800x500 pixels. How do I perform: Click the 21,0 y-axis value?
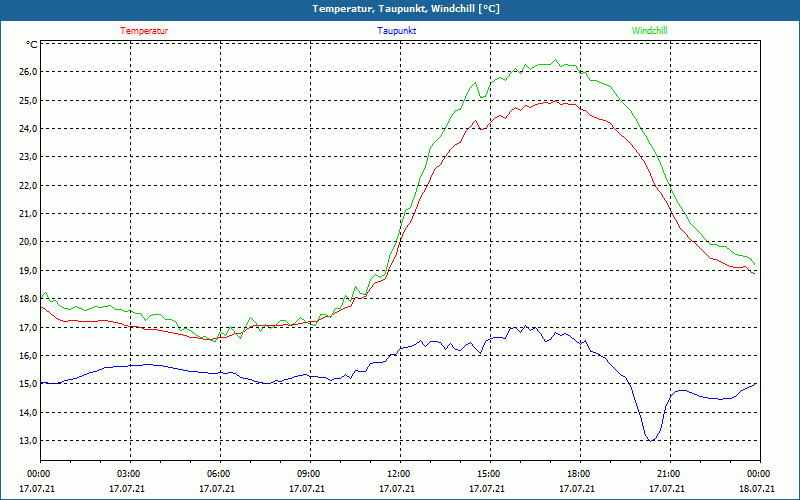click(x=27, y=214)
